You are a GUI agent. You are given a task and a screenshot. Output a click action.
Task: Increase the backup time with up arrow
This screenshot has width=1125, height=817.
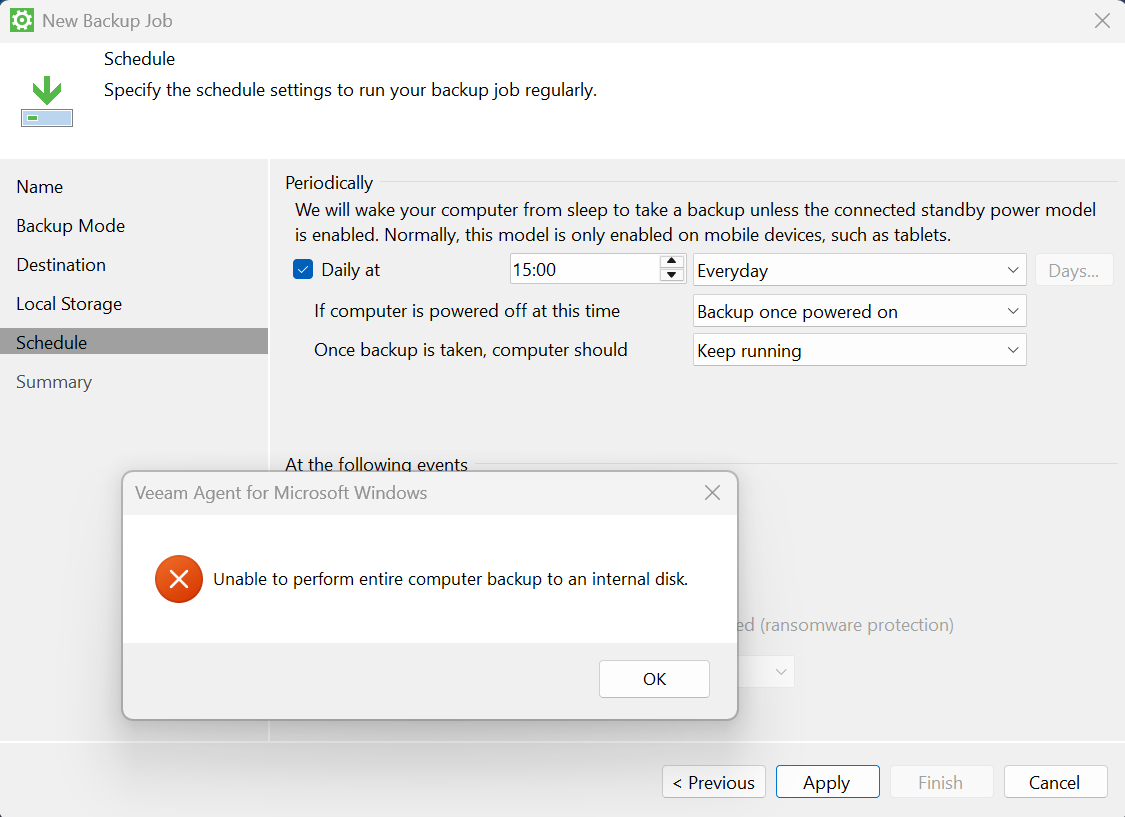(x=671, y=263)
